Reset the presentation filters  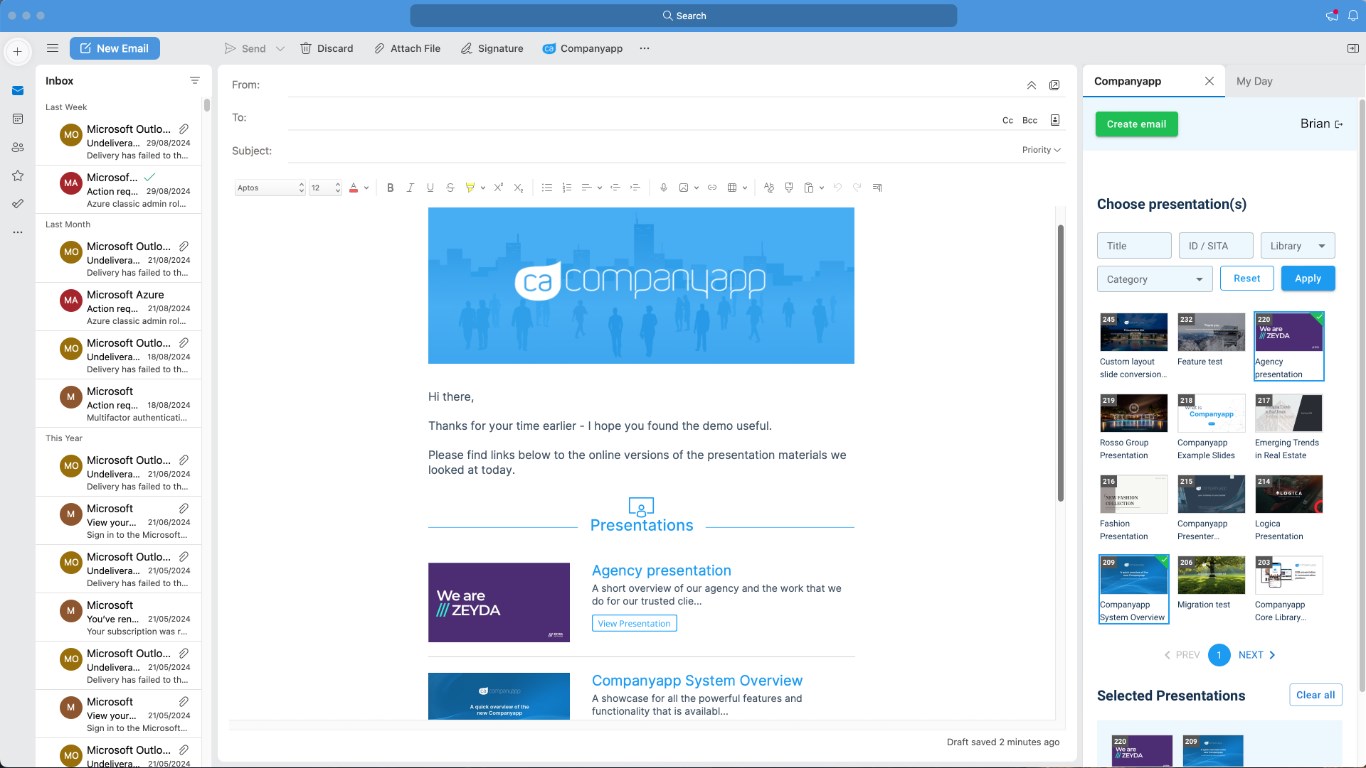click(x=1247, y=278)
